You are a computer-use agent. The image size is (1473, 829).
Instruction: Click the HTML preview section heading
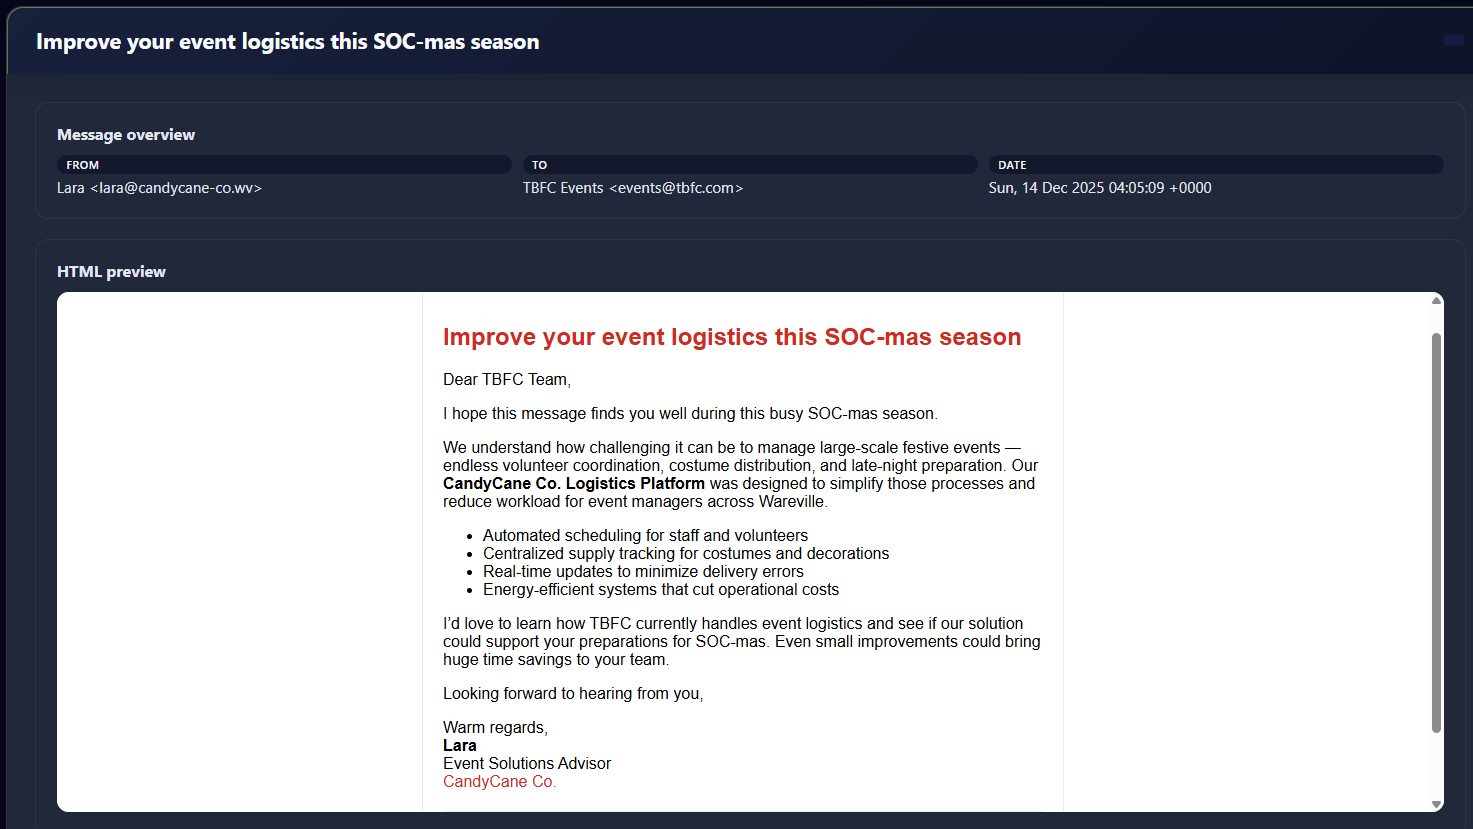[111, 272]
